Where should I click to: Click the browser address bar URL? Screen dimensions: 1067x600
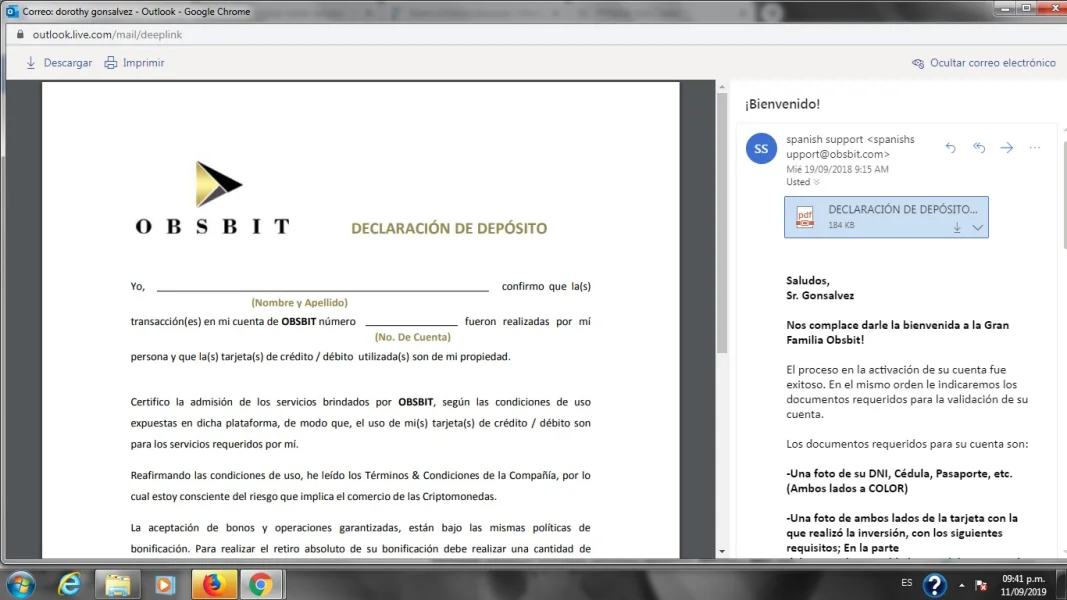[x=107, y=34]
